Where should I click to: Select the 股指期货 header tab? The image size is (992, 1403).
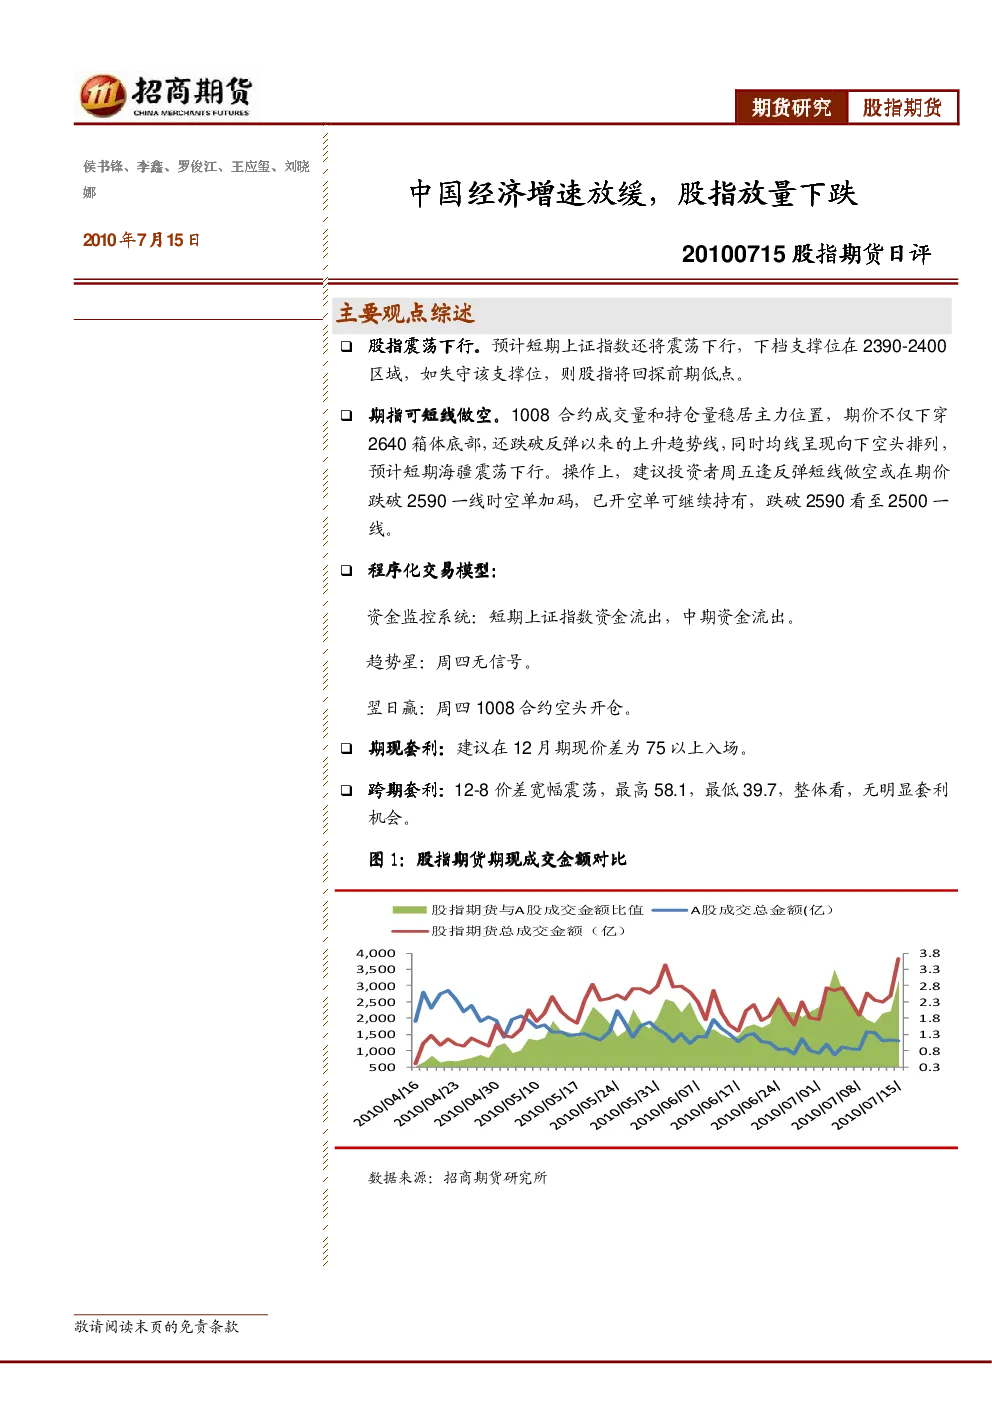903,108
